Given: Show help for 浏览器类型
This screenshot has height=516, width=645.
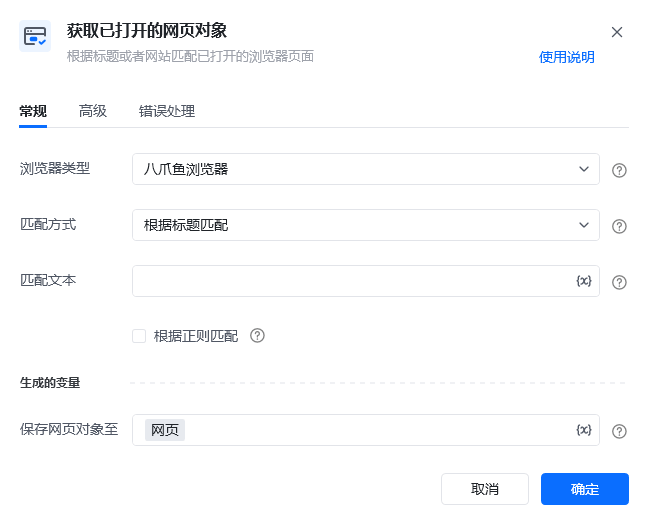Looking at the screenshot, I should [619, 170].
